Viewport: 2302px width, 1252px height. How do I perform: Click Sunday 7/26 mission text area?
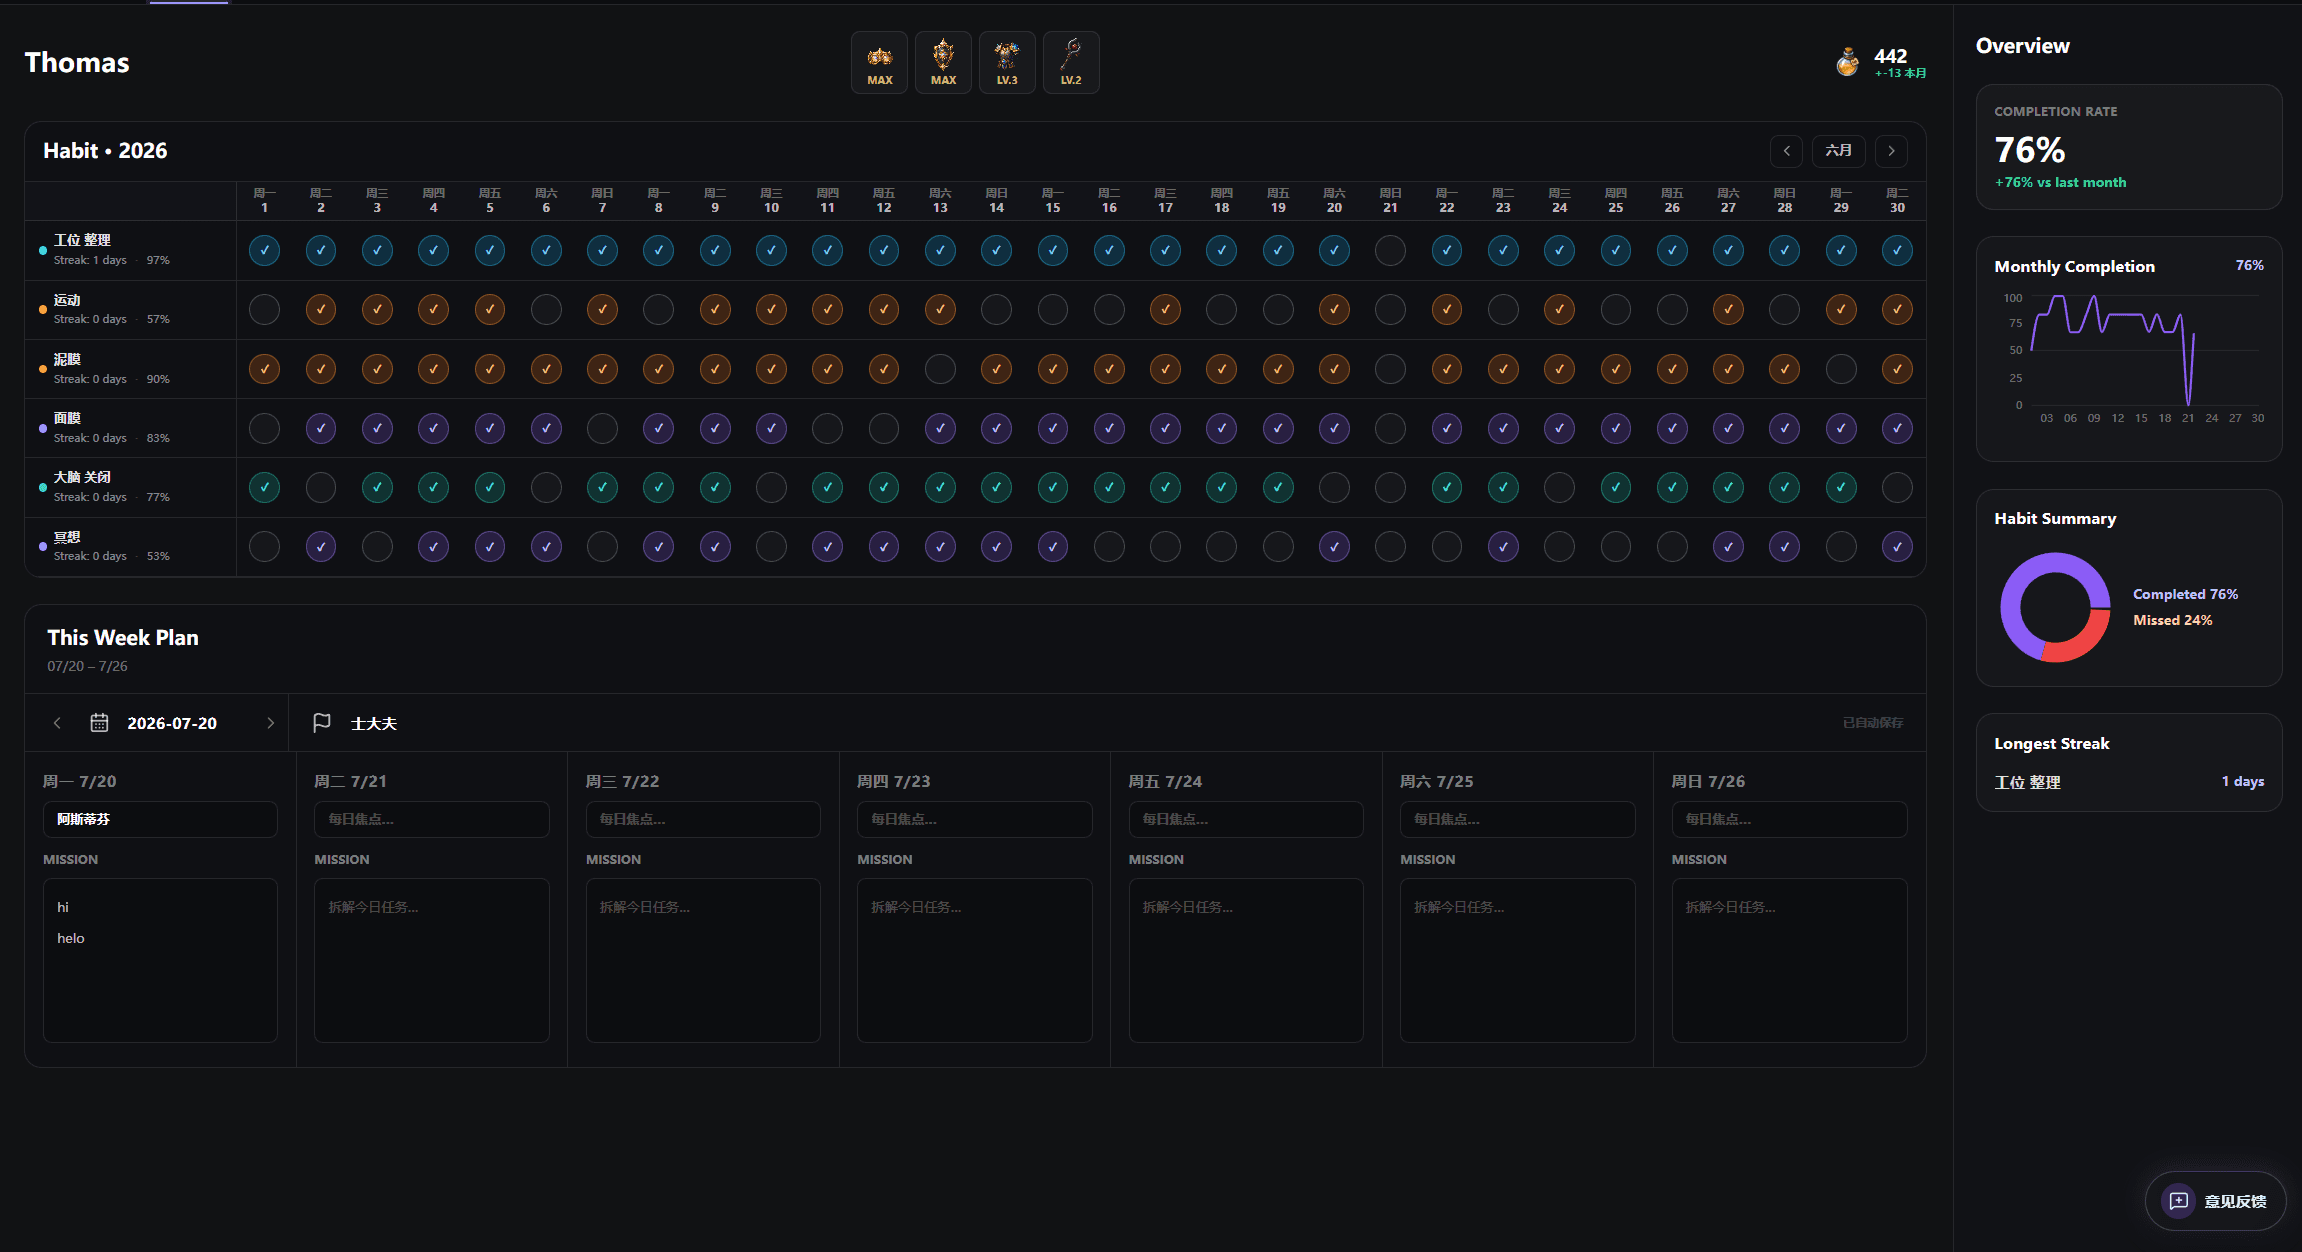point(1789,960)
